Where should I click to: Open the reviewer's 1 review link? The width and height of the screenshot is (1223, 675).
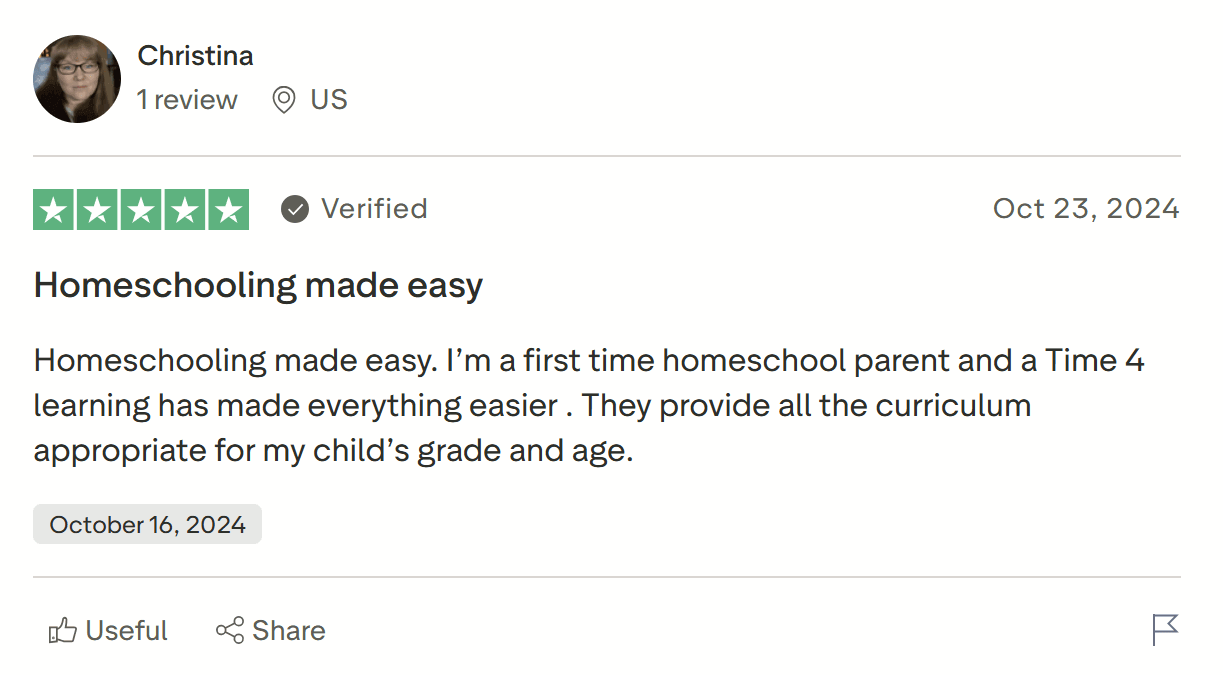[187, 99]
